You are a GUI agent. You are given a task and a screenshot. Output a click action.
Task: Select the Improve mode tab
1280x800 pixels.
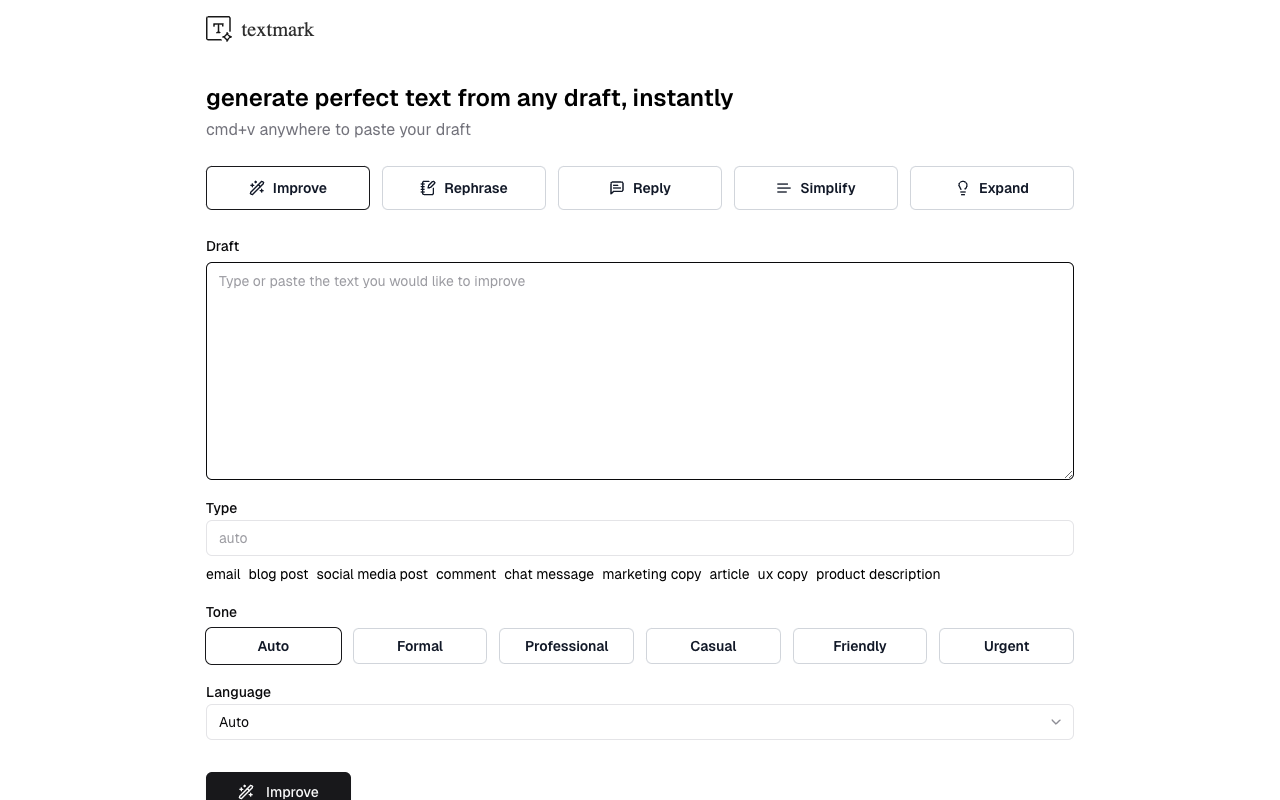(288, 188)
